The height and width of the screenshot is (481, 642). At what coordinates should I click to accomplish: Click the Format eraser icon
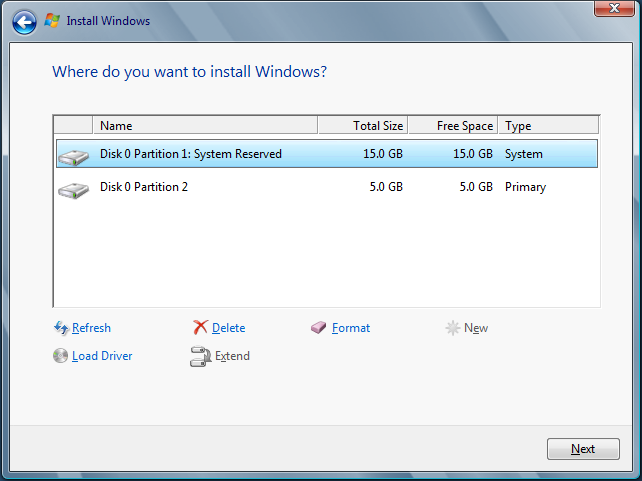point(320,328)
